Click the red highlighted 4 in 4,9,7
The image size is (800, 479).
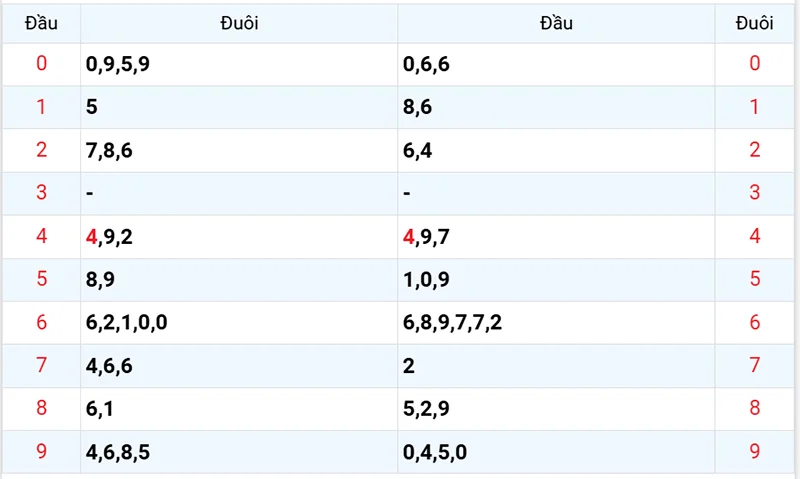click(408, 237)
